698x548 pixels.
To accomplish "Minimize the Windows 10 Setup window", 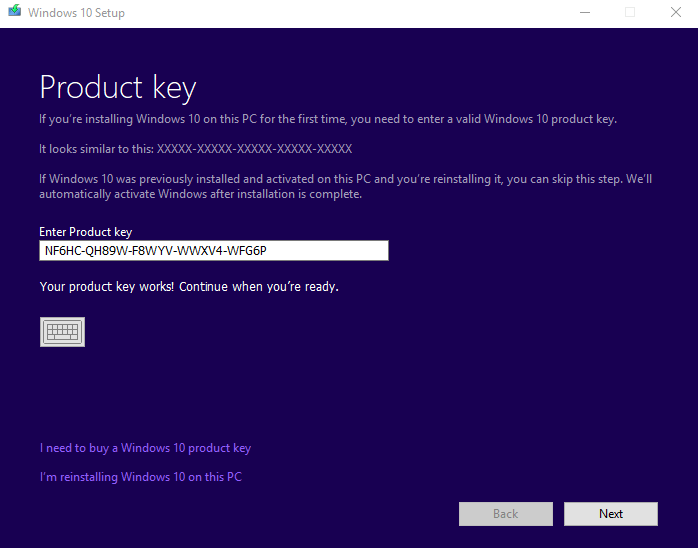I will pos(585,12).
